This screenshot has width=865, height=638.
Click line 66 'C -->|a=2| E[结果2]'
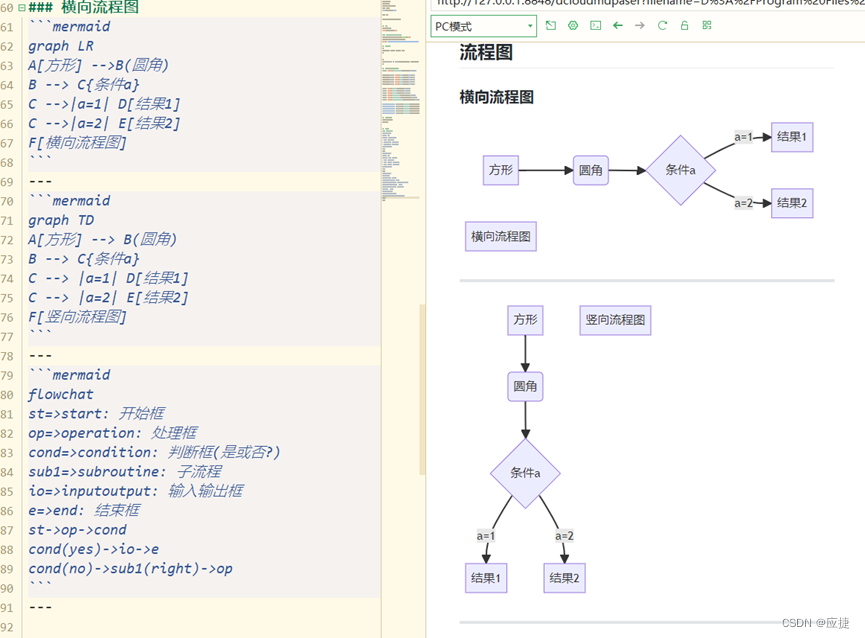(104, 124)
